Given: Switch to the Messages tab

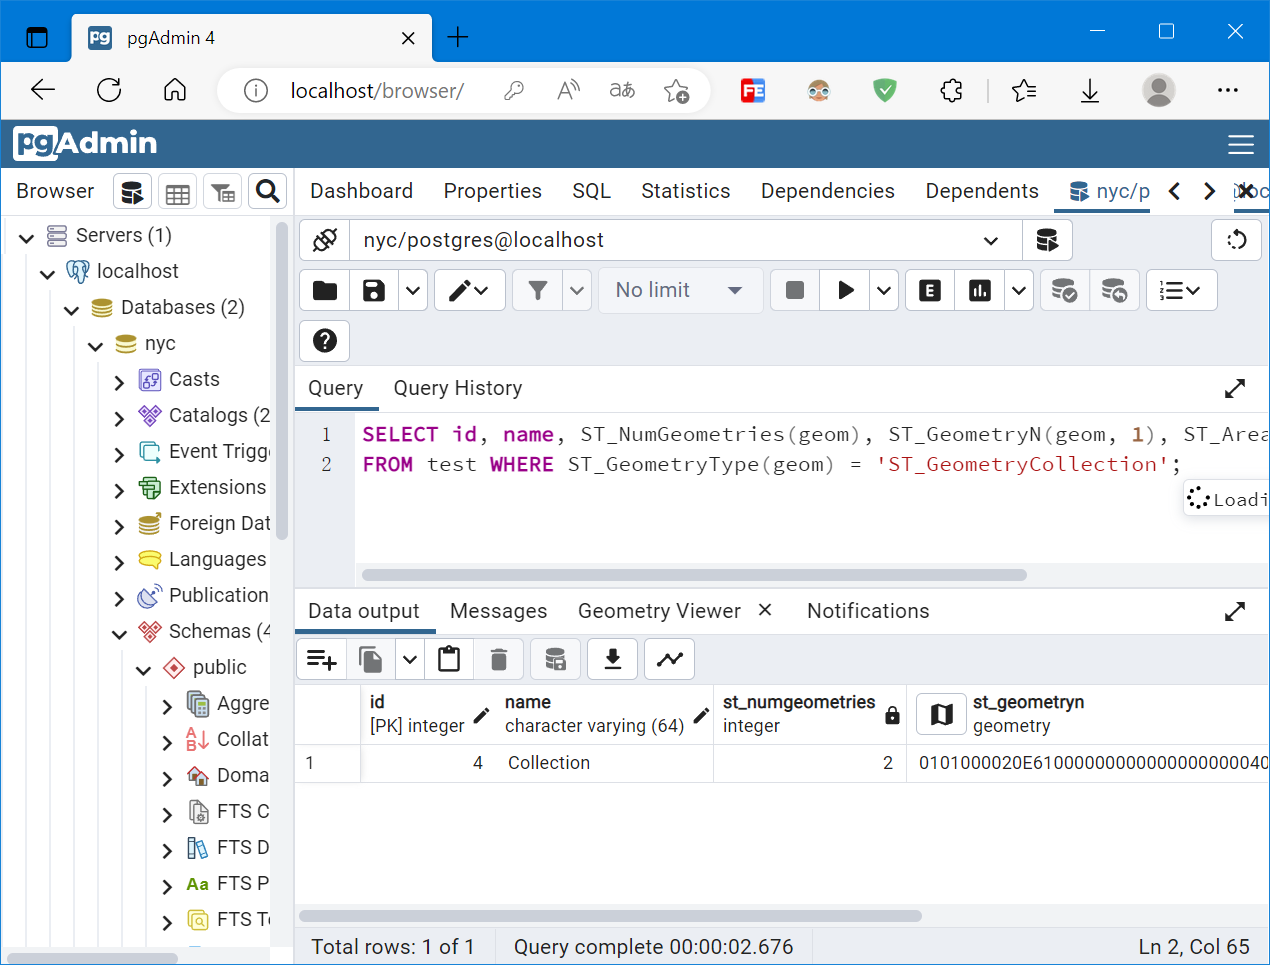Looking at the screenshot, I should [498, 611].
